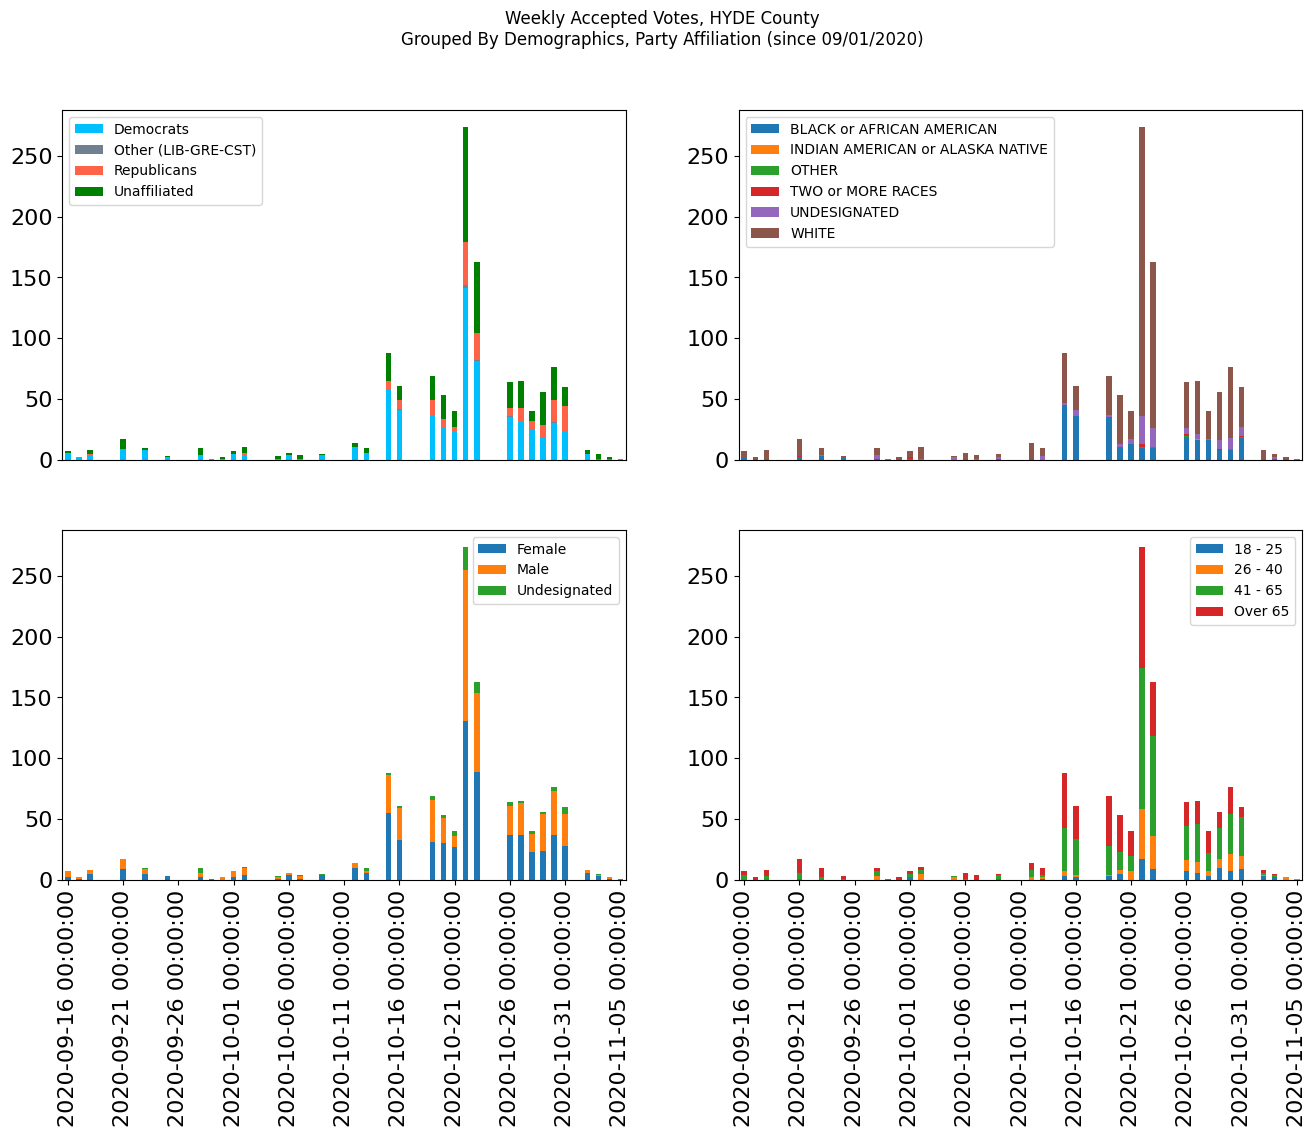Click the green Undesignated gender legend swatch
Image resolution: width=1316 pixels, height=1137 pixels.
493,590
